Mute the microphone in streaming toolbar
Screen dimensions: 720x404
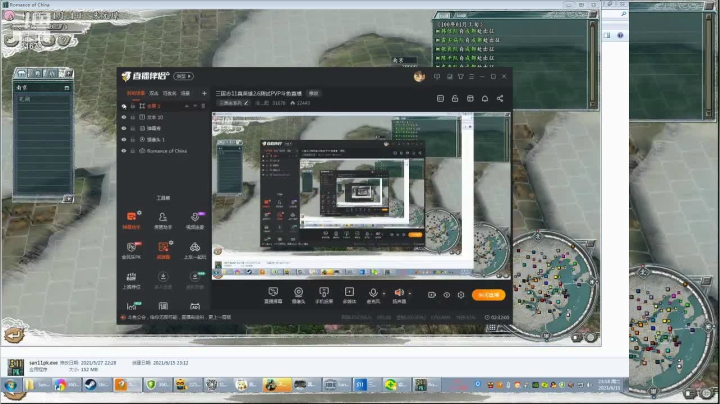373,295
